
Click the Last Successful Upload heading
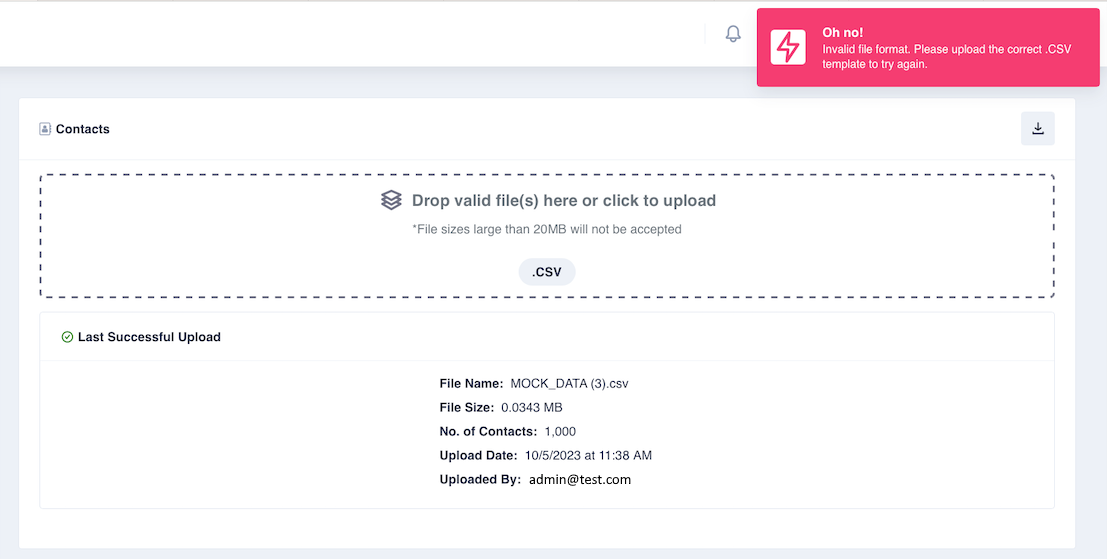[149, 337]
